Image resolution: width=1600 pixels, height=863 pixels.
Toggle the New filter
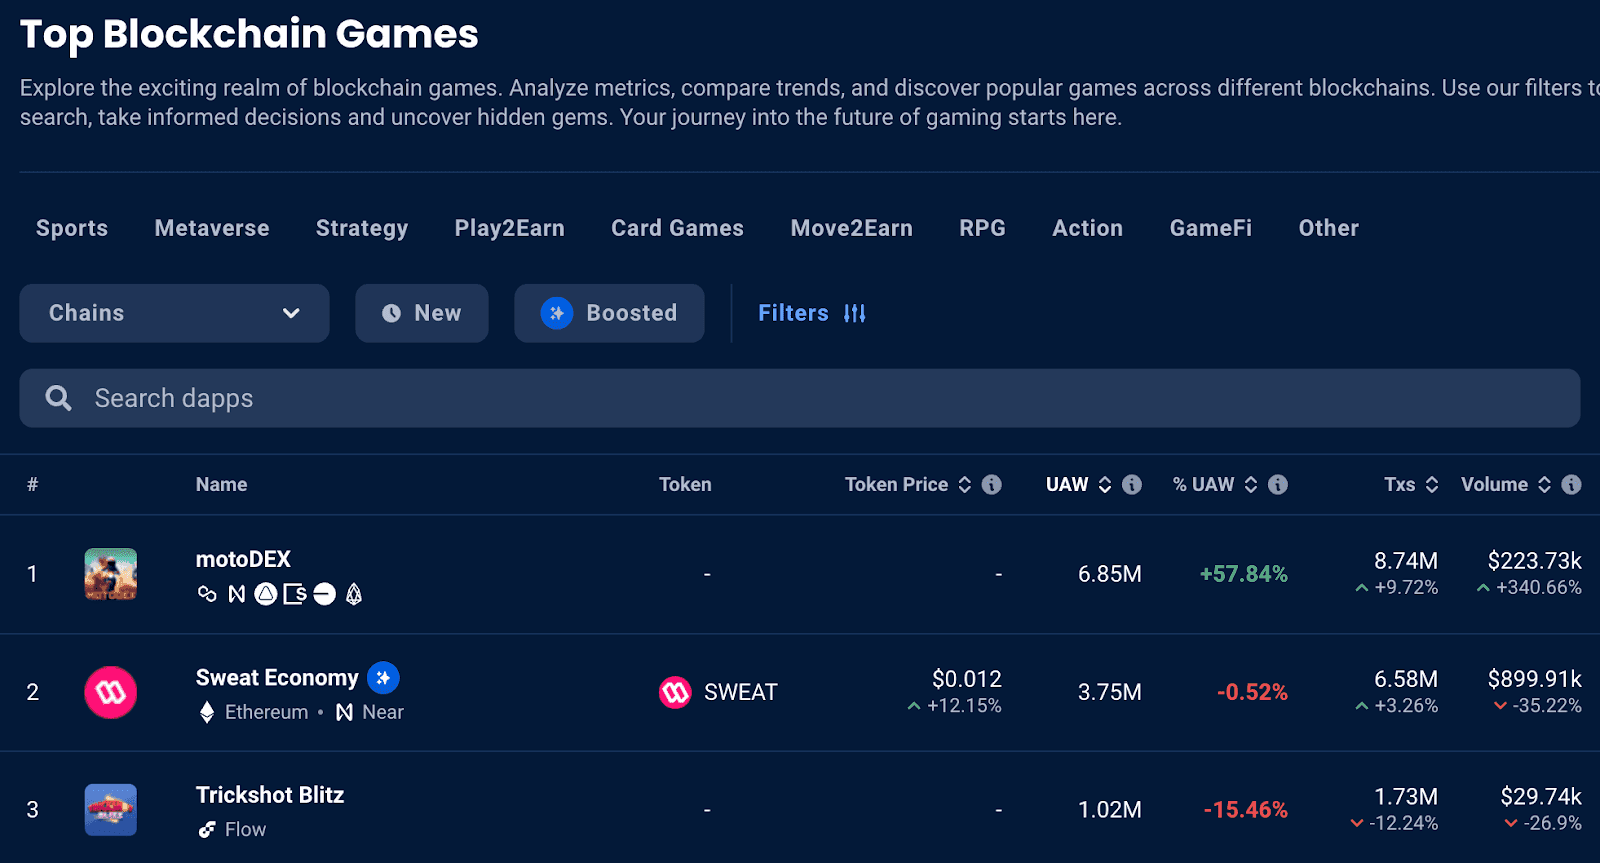click(422, 313)
